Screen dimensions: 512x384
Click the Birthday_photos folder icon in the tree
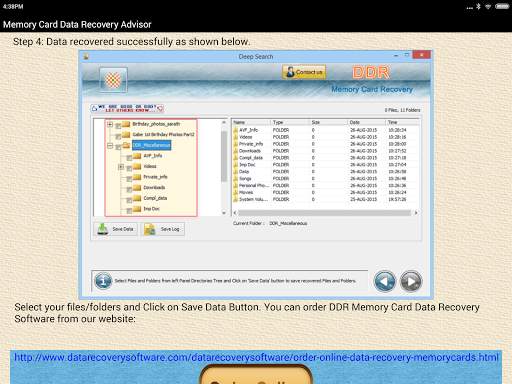[126, 124]
